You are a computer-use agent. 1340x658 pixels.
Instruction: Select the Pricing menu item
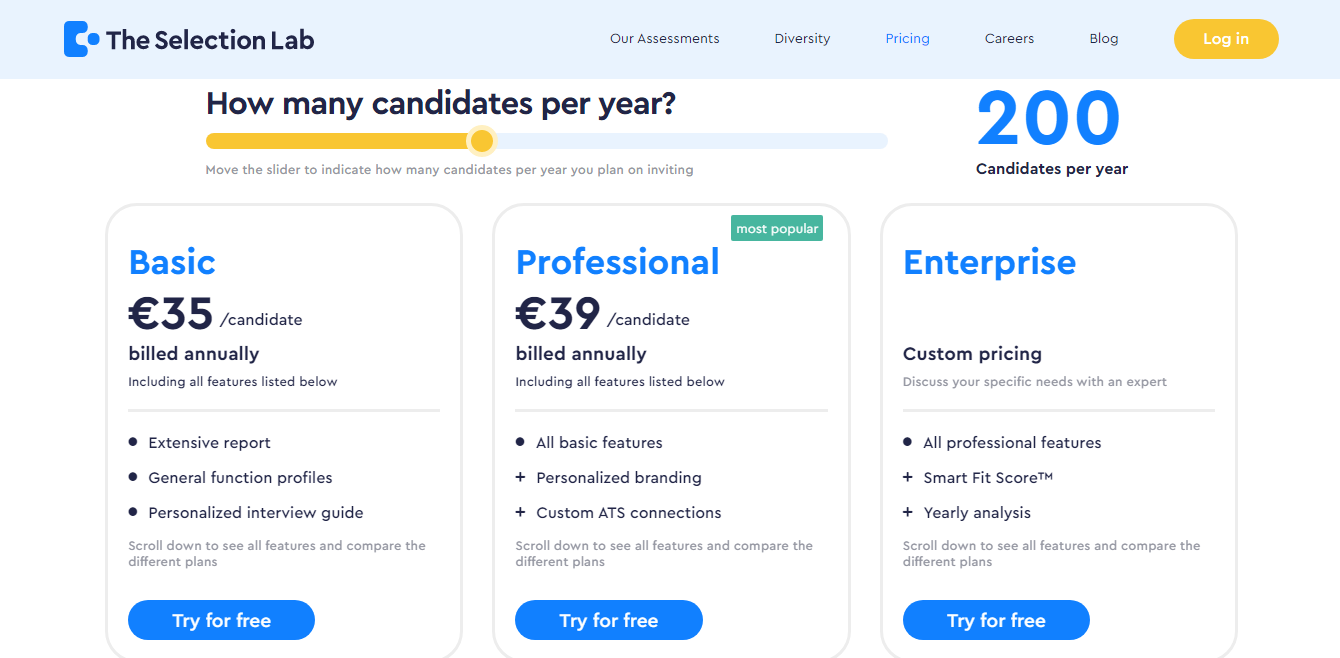coord(907,38)
